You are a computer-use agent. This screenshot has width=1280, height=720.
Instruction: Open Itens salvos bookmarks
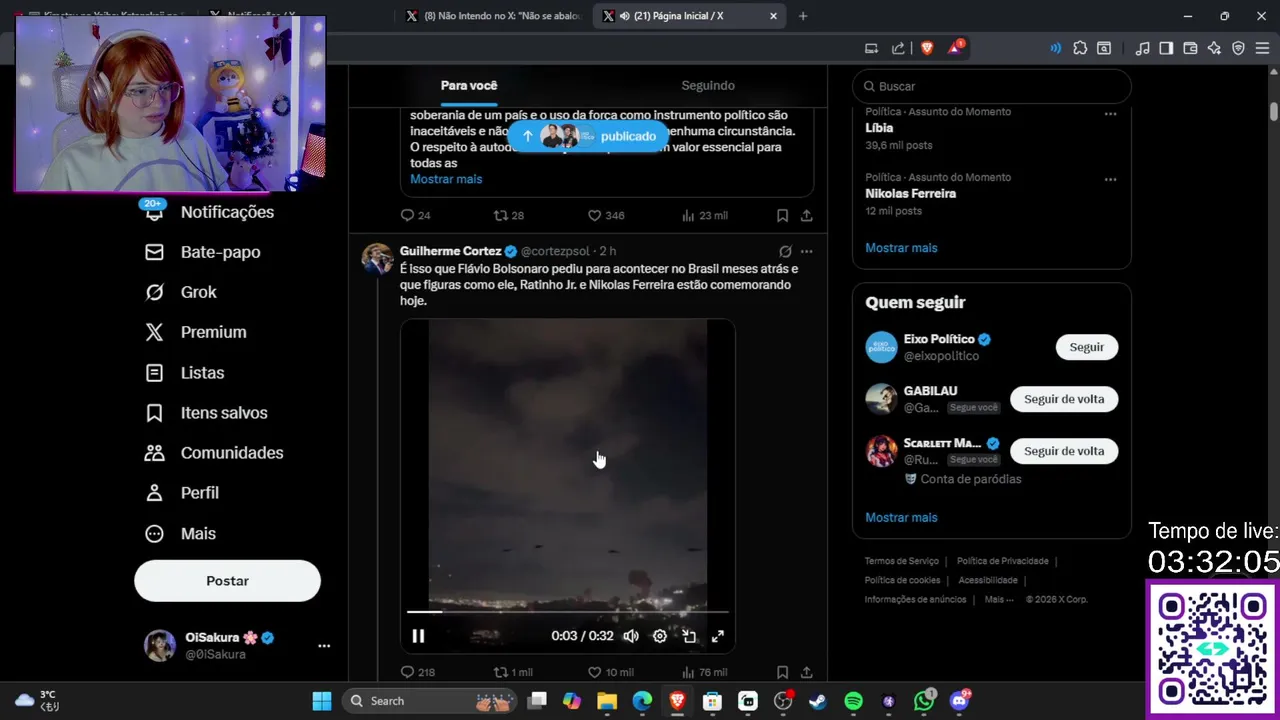(x=206, y=413)
